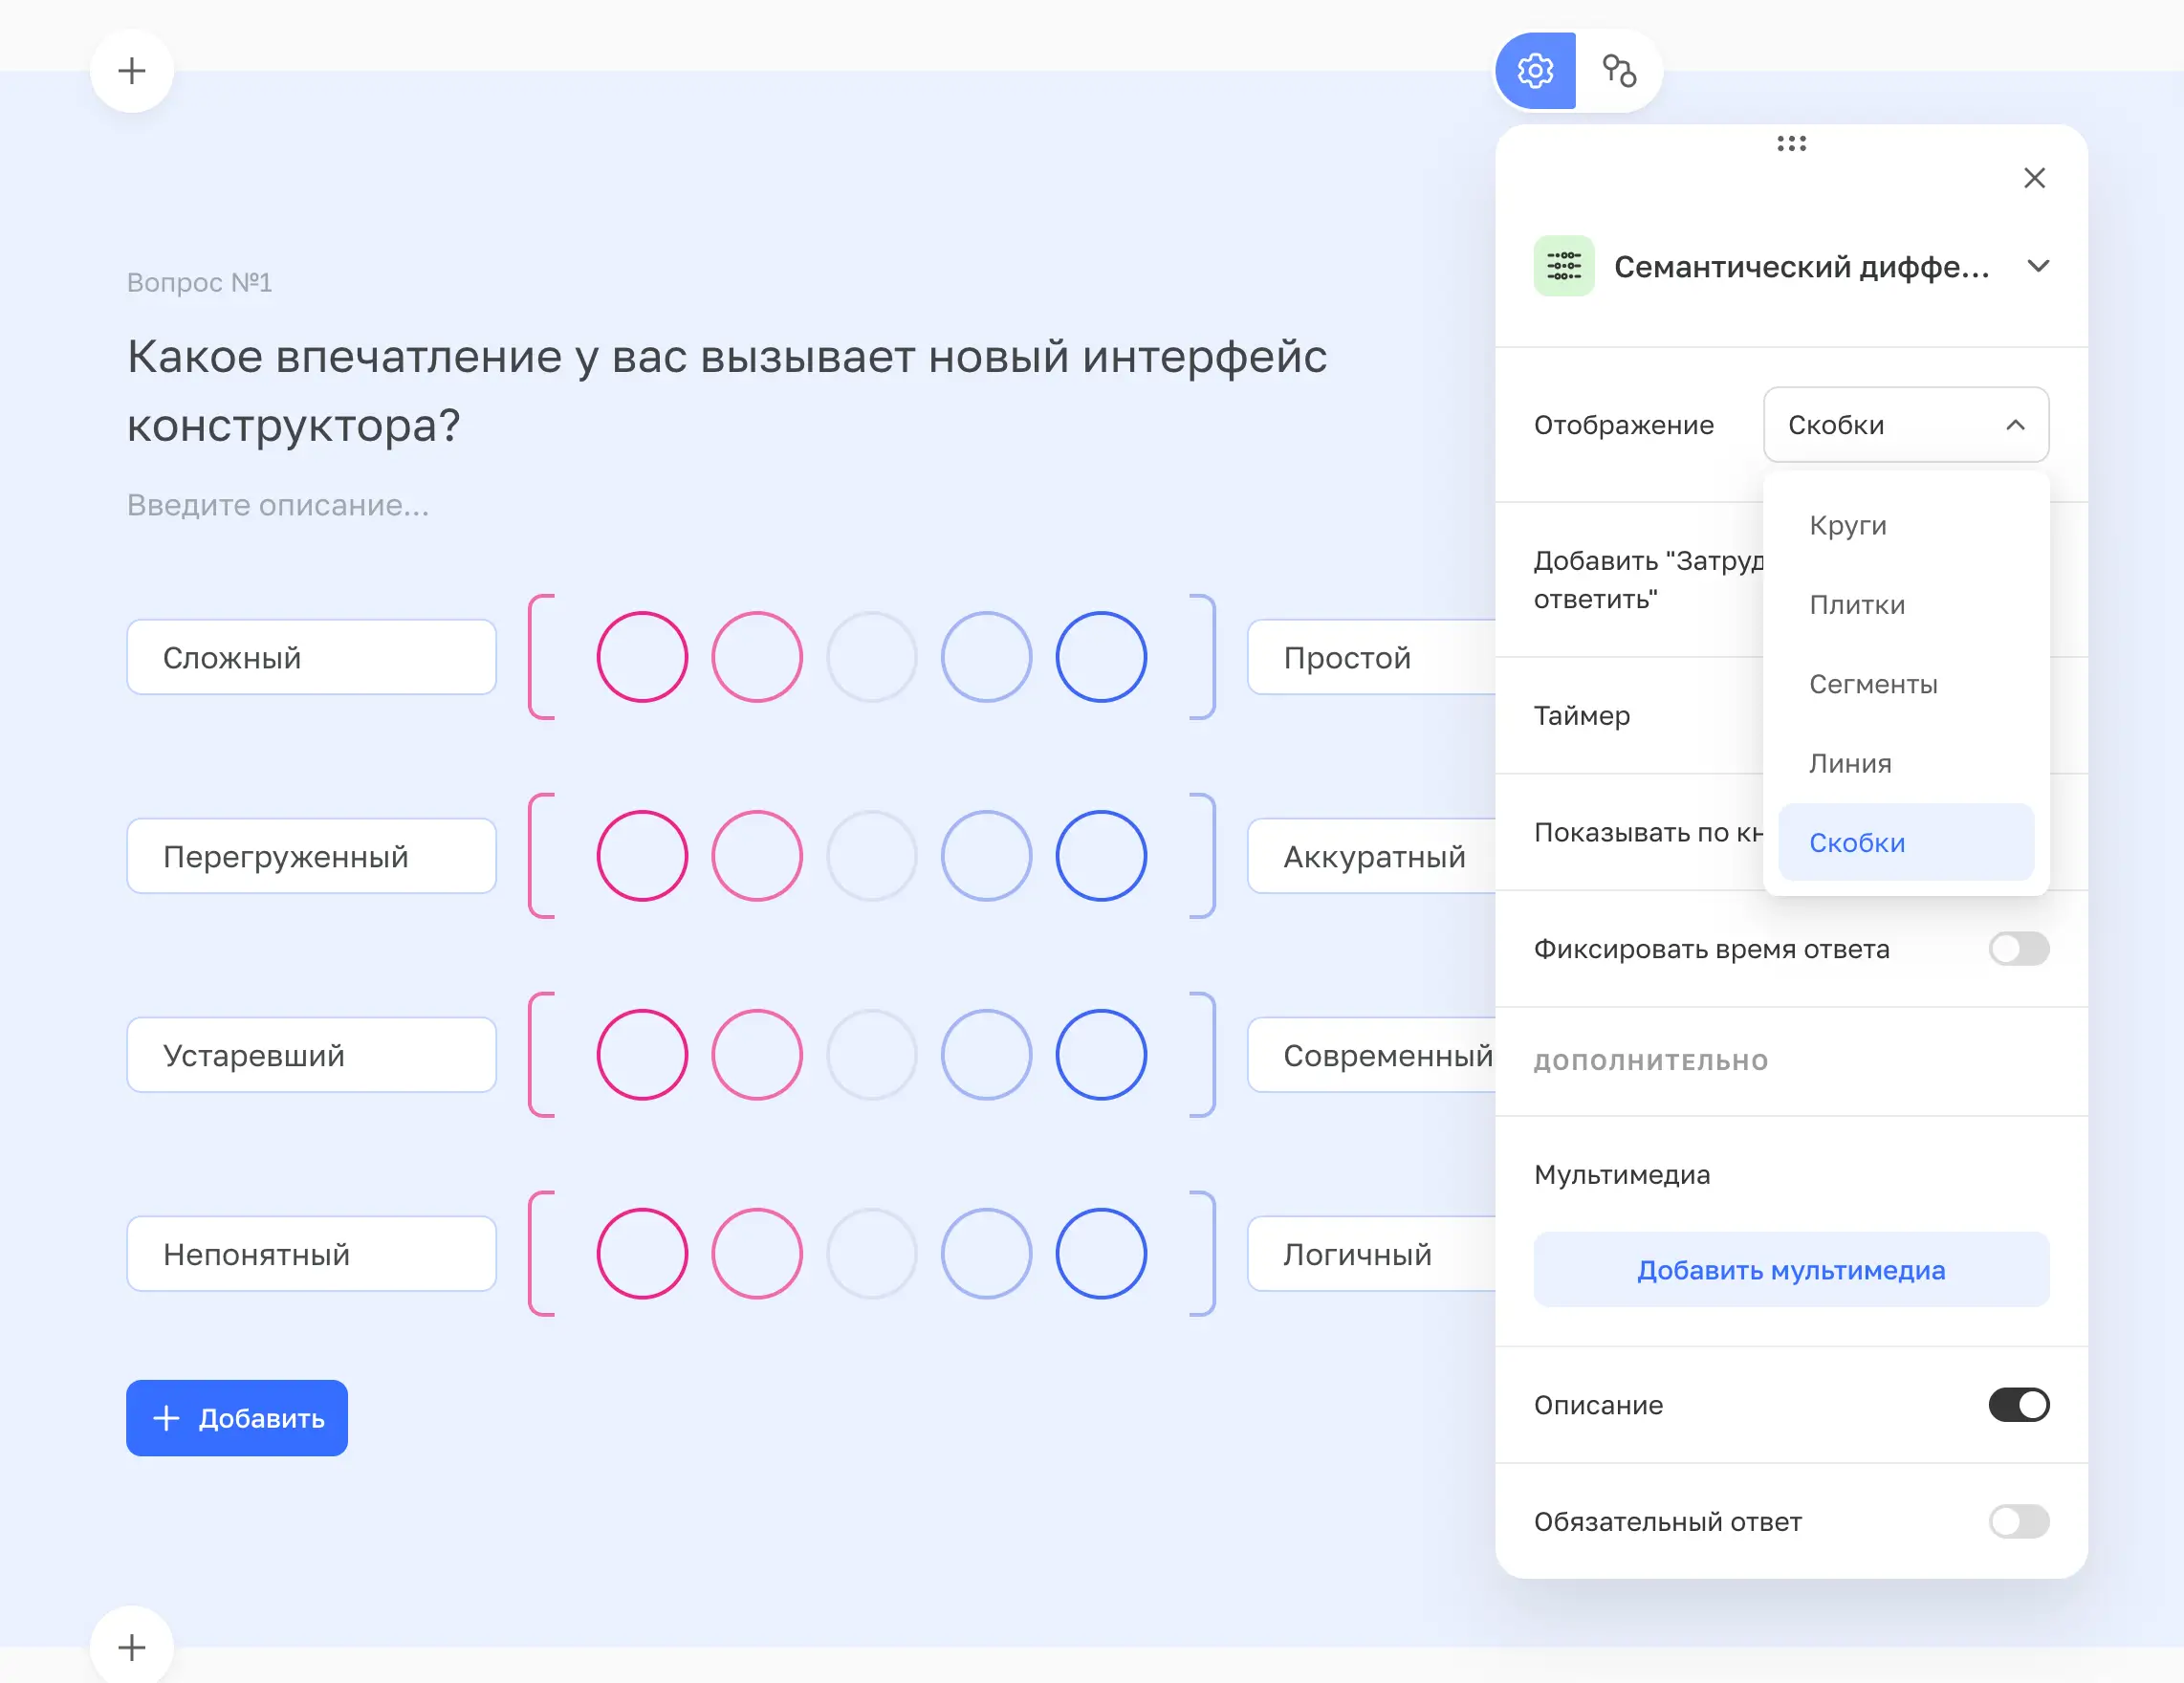This screenshot has width=2184, height=1683.
Task: Click Добавить мультимедиа button
Action: coord(1791,1269)
